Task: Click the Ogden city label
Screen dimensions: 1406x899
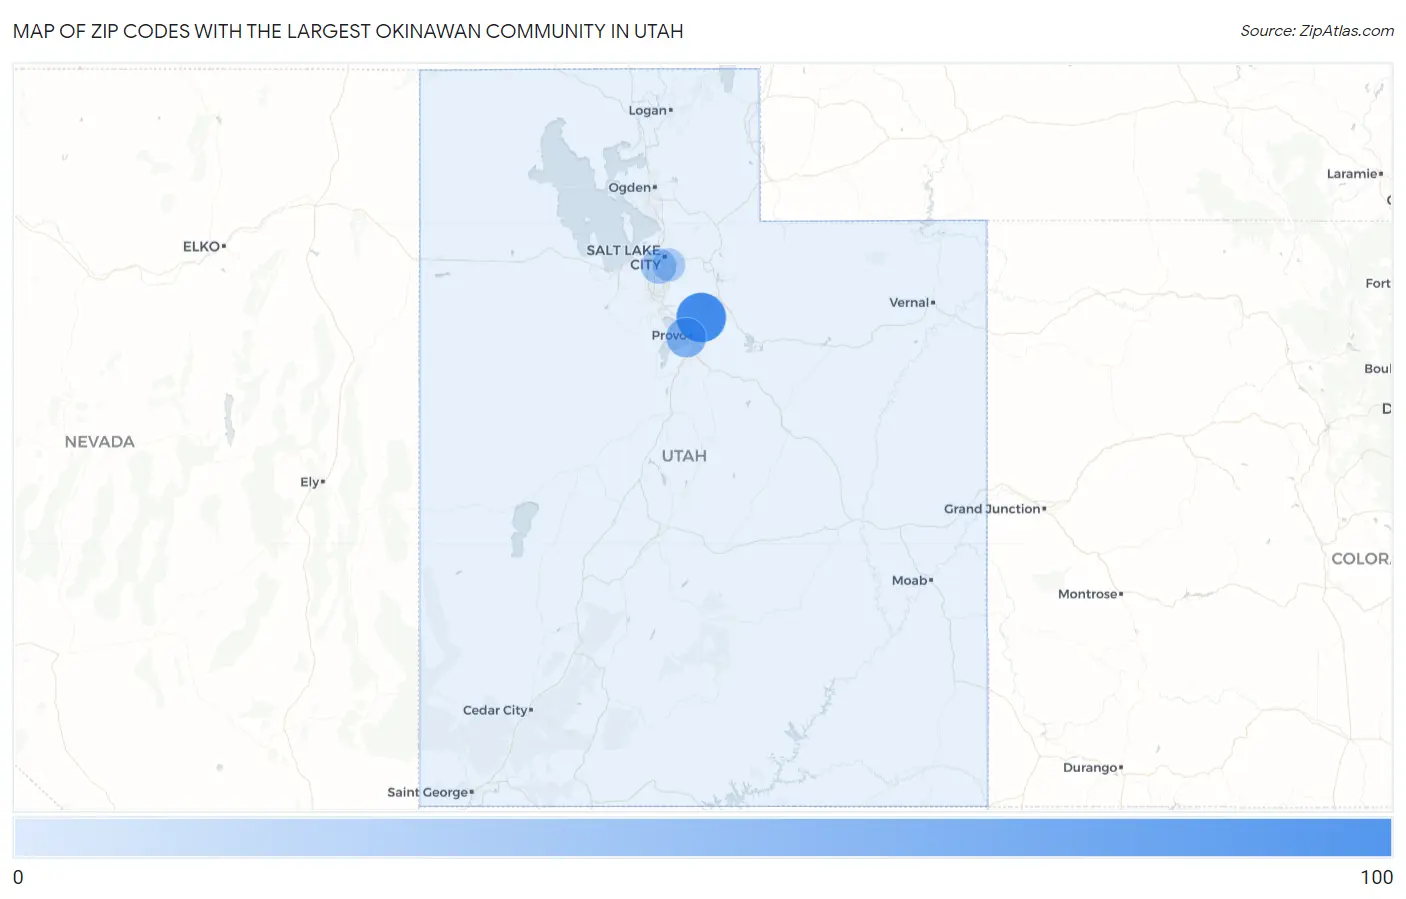Action: point(632,187)
